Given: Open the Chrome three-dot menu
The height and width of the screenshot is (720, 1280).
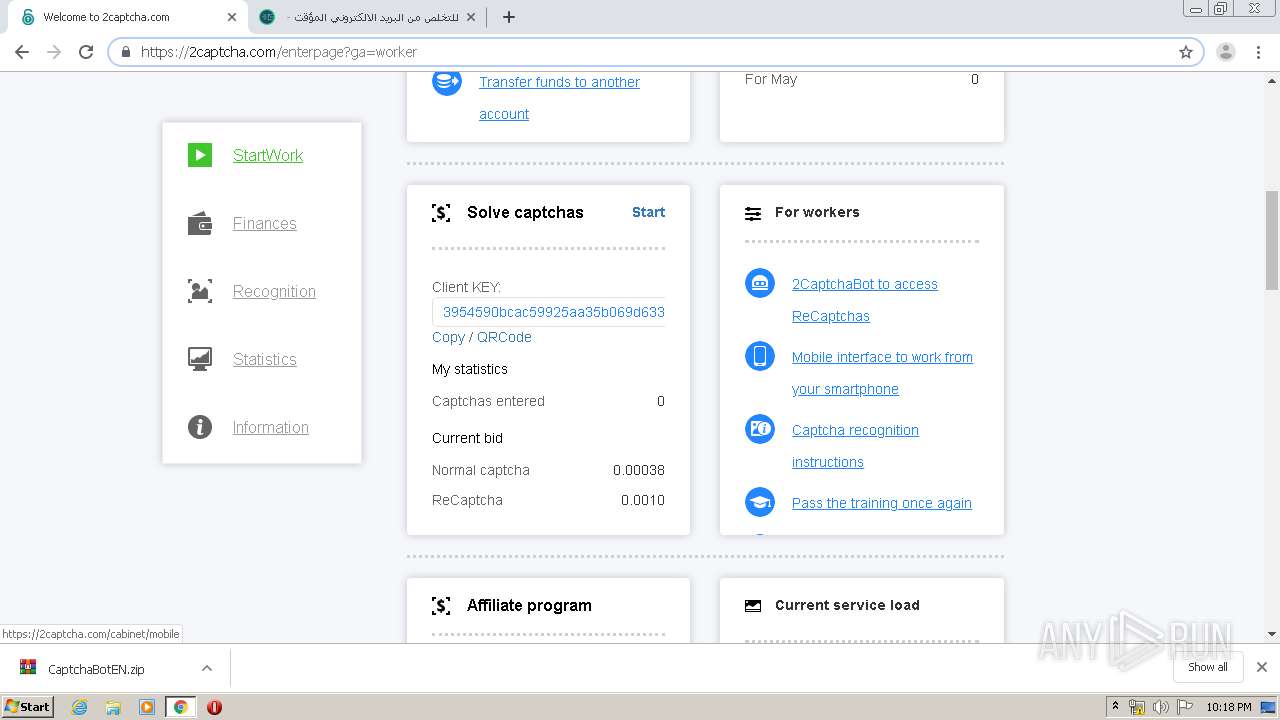Looking at the screenshot, I should coord(1258,52).
